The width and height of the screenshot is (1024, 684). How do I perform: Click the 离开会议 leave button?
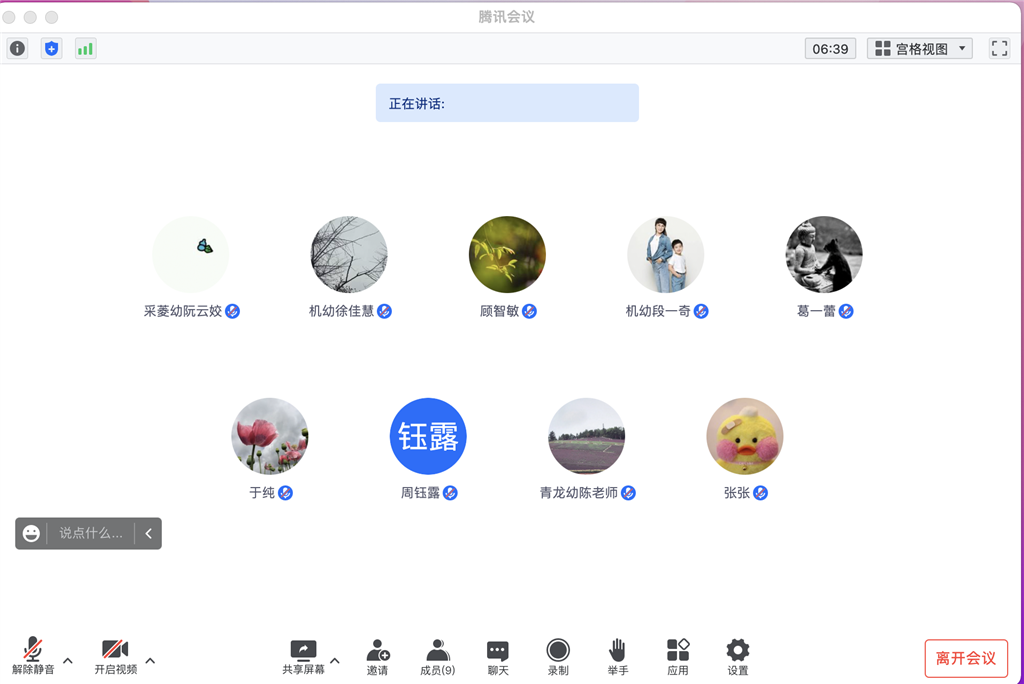965,658
